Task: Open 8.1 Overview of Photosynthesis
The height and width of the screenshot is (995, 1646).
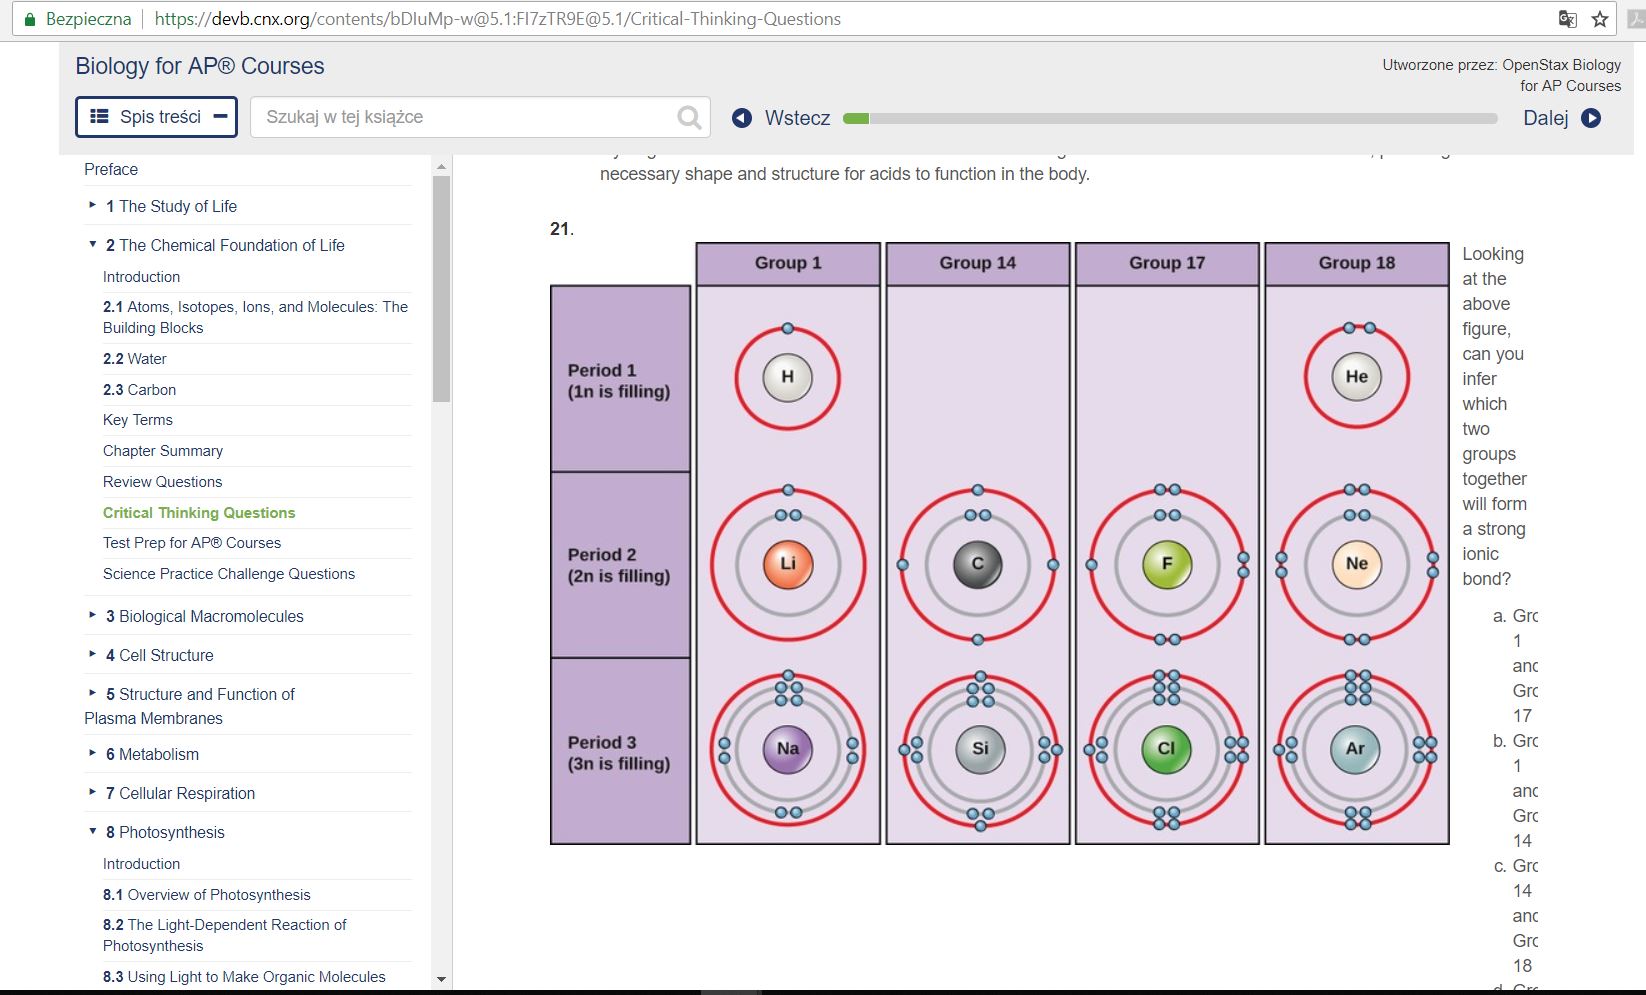Action: click(207, 894)
